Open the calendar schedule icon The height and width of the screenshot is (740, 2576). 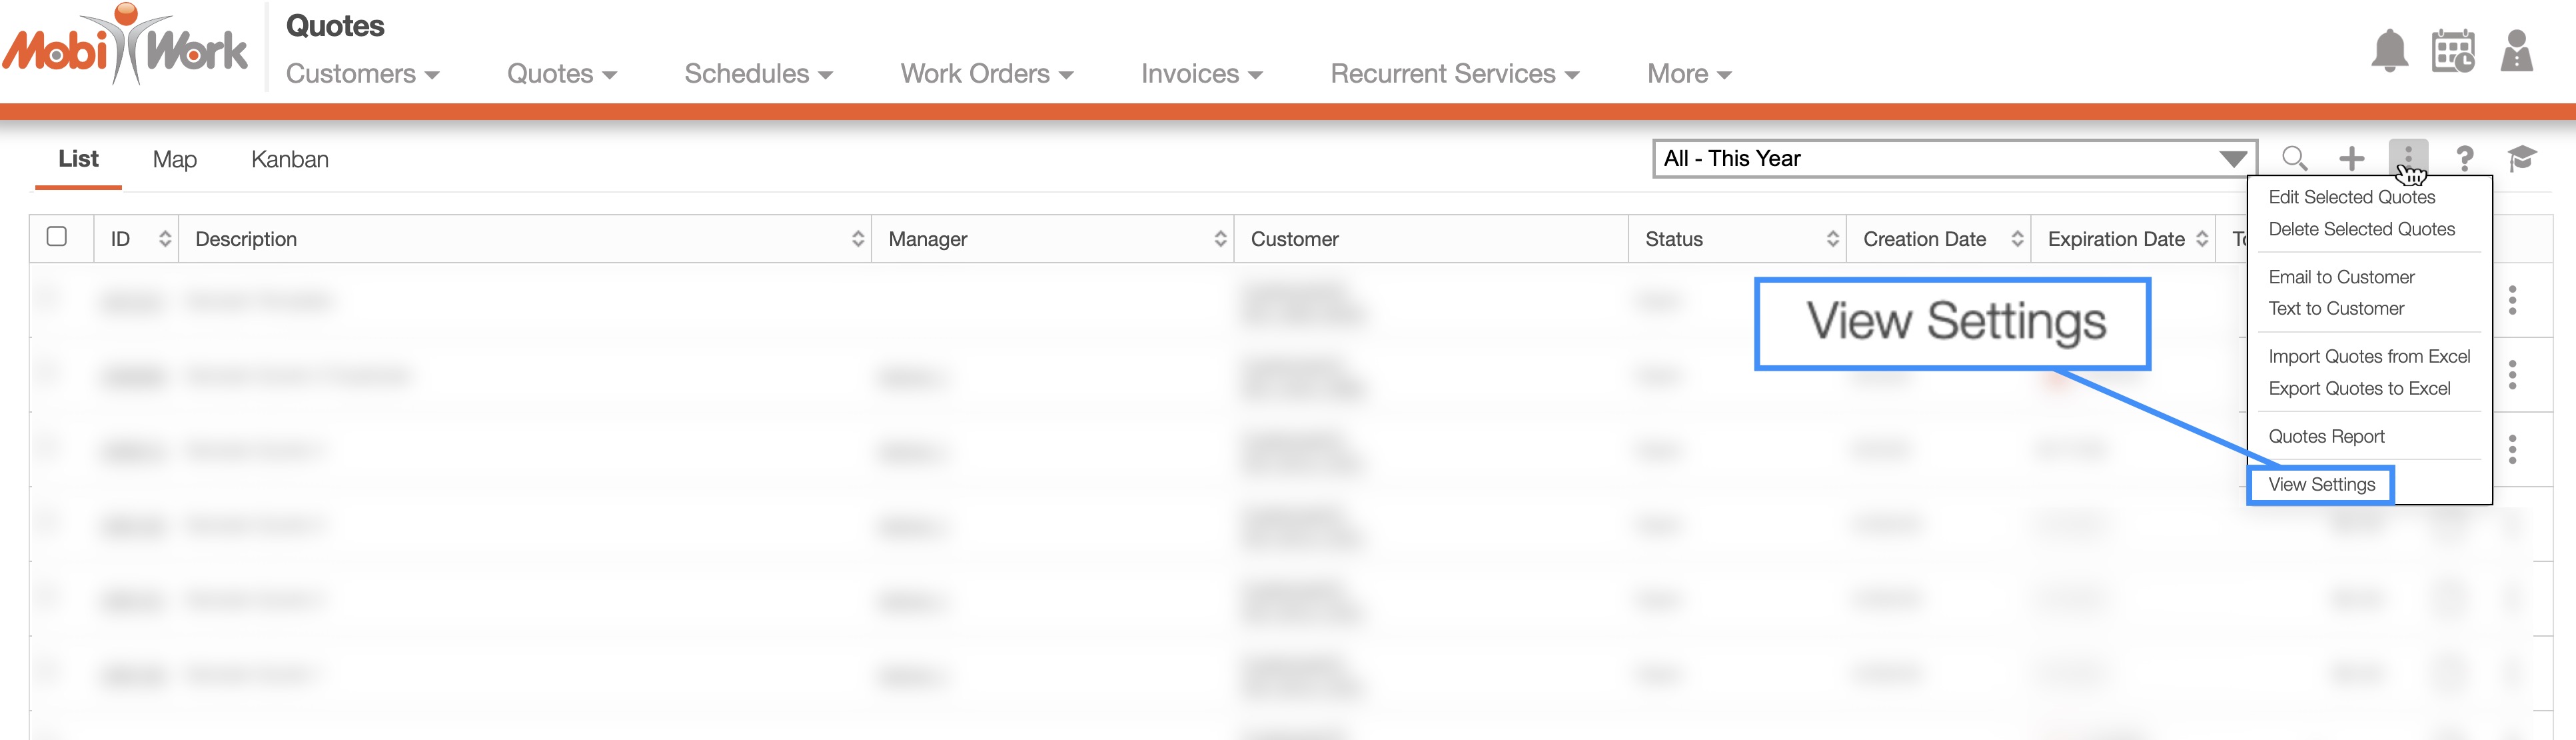(x=2452, y=51)
